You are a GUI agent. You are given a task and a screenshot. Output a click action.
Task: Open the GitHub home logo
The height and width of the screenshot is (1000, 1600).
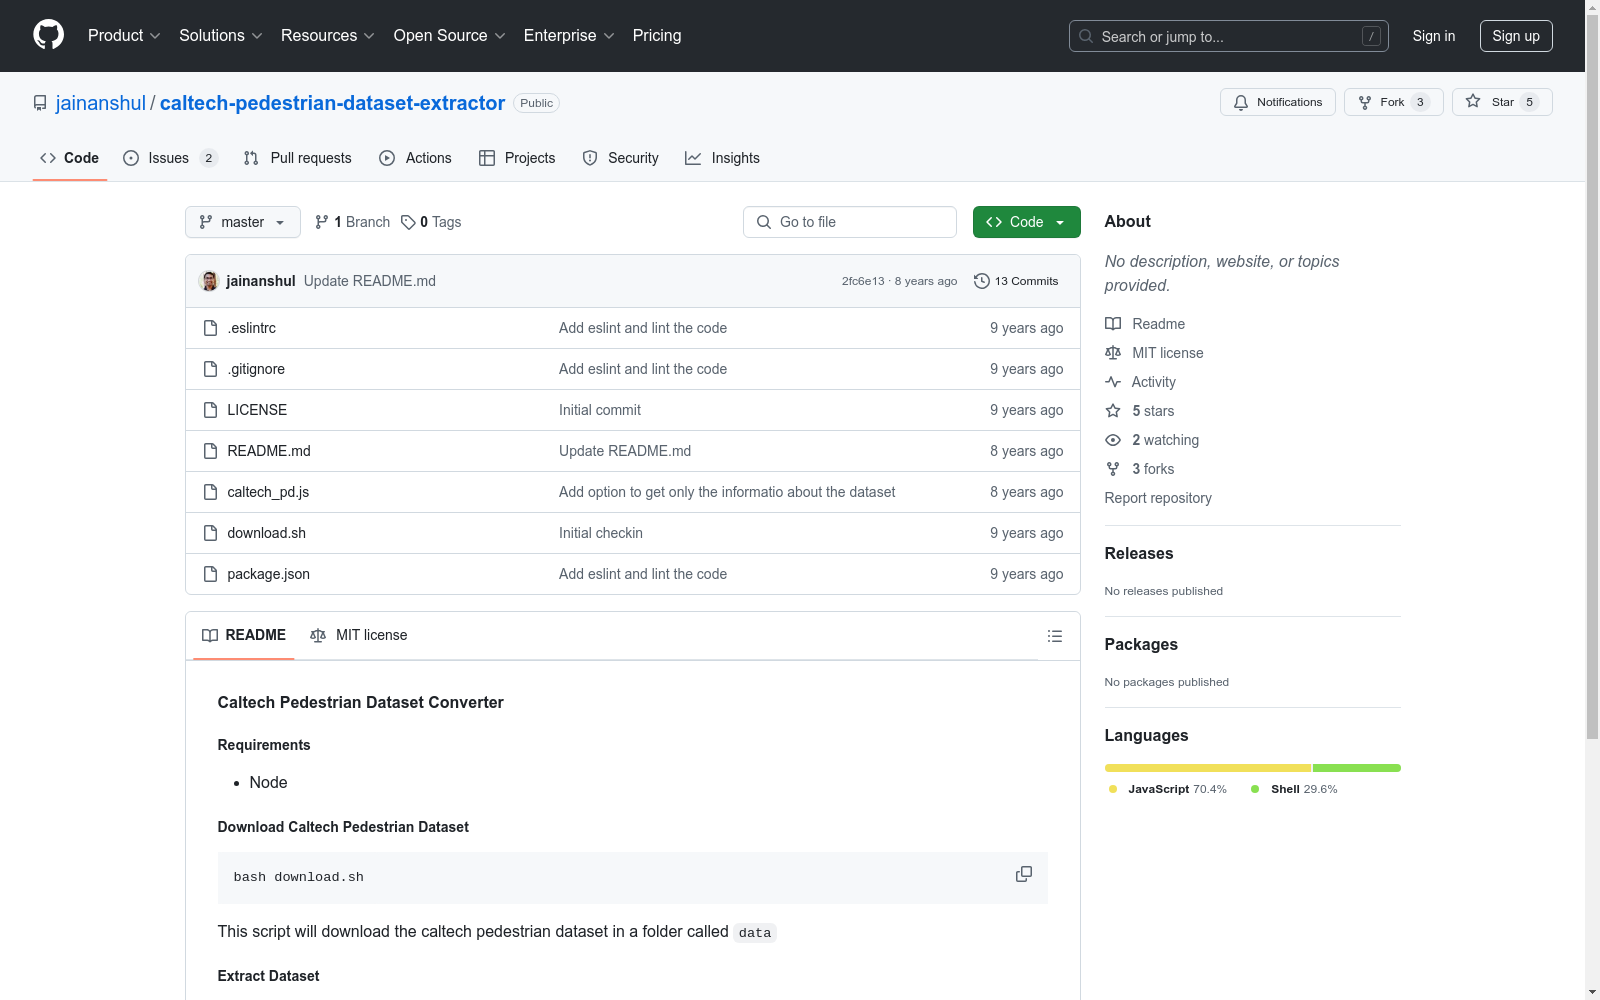(x=48, y=35)
